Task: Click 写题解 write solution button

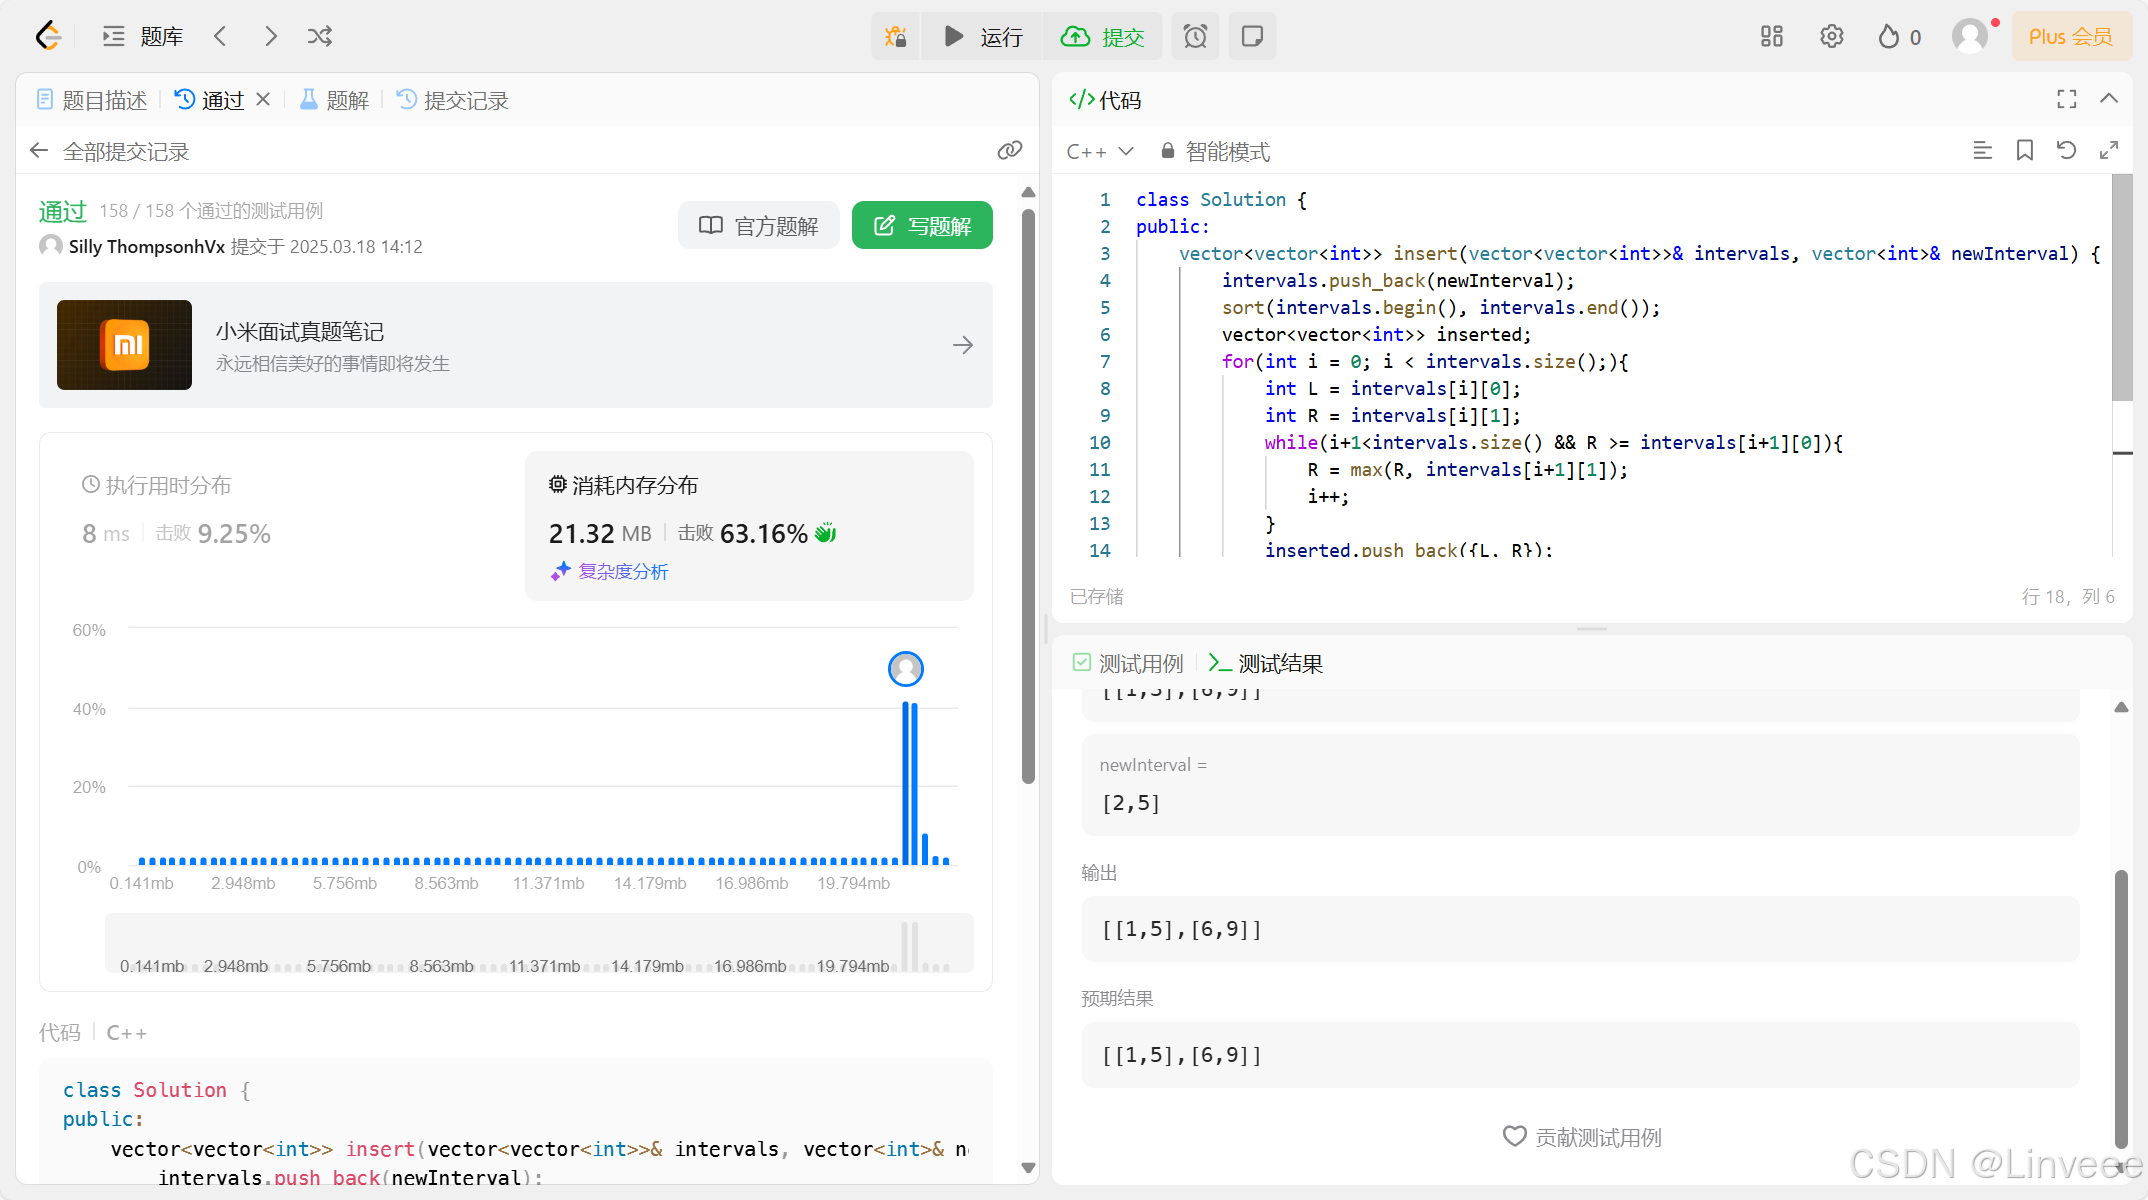Action: pos(922,226)
